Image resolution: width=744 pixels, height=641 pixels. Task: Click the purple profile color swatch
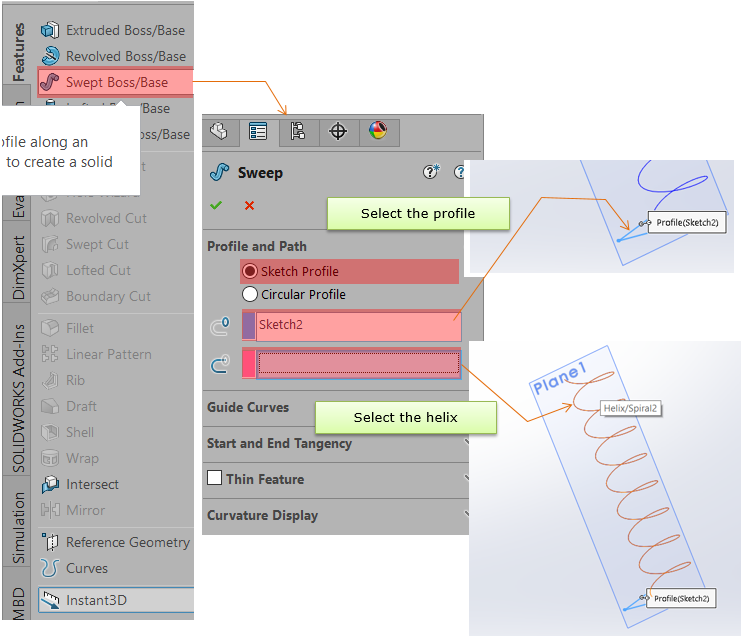[249, 325]
